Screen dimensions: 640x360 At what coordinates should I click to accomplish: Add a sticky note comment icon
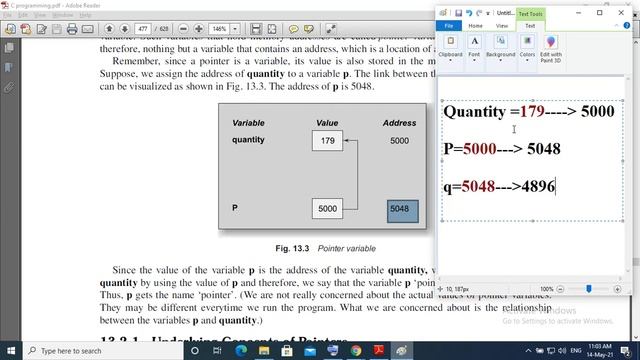293,29
